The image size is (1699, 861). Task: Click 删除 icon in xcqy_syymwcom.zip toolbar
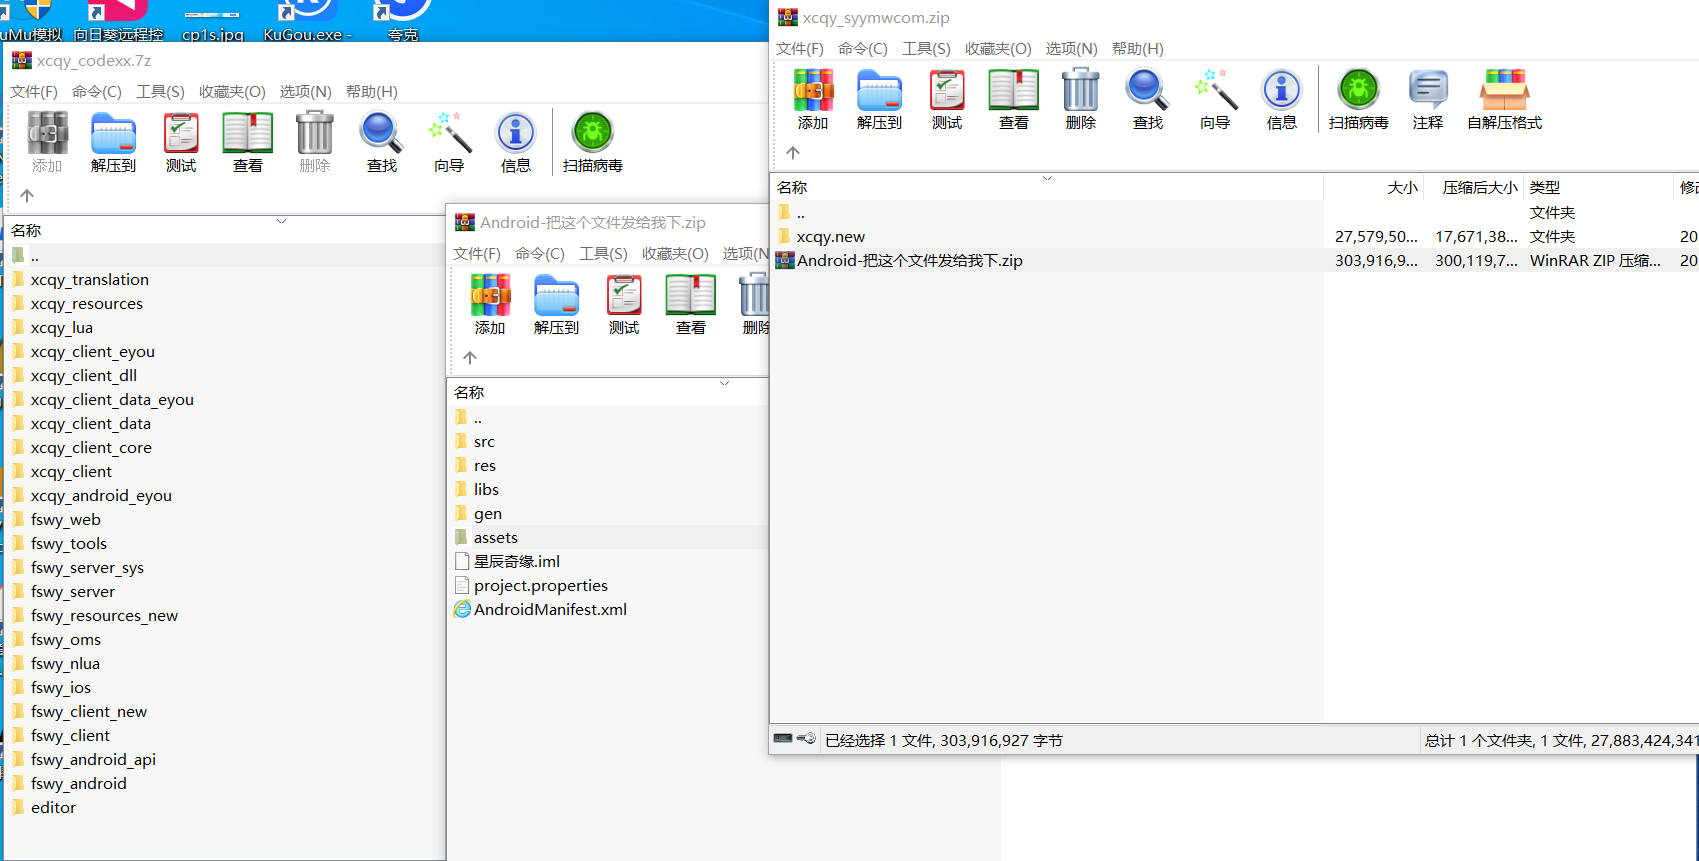point(1080,99)
